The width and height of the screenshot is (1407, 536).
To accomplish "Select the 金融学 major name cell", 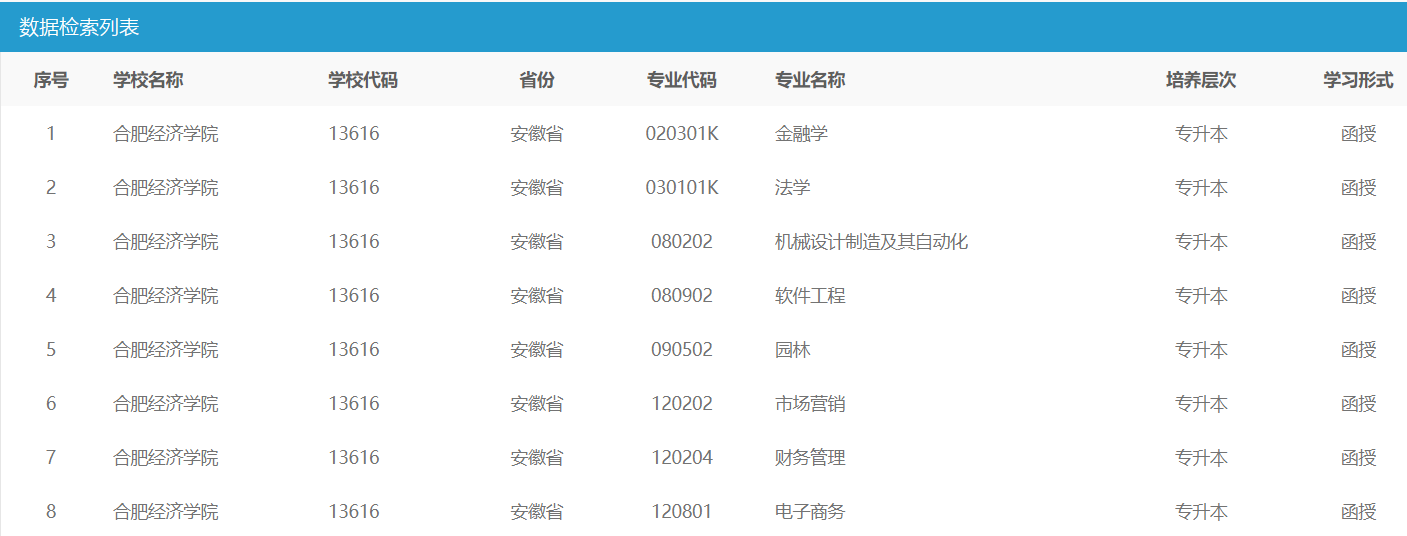I will point(802,133).
